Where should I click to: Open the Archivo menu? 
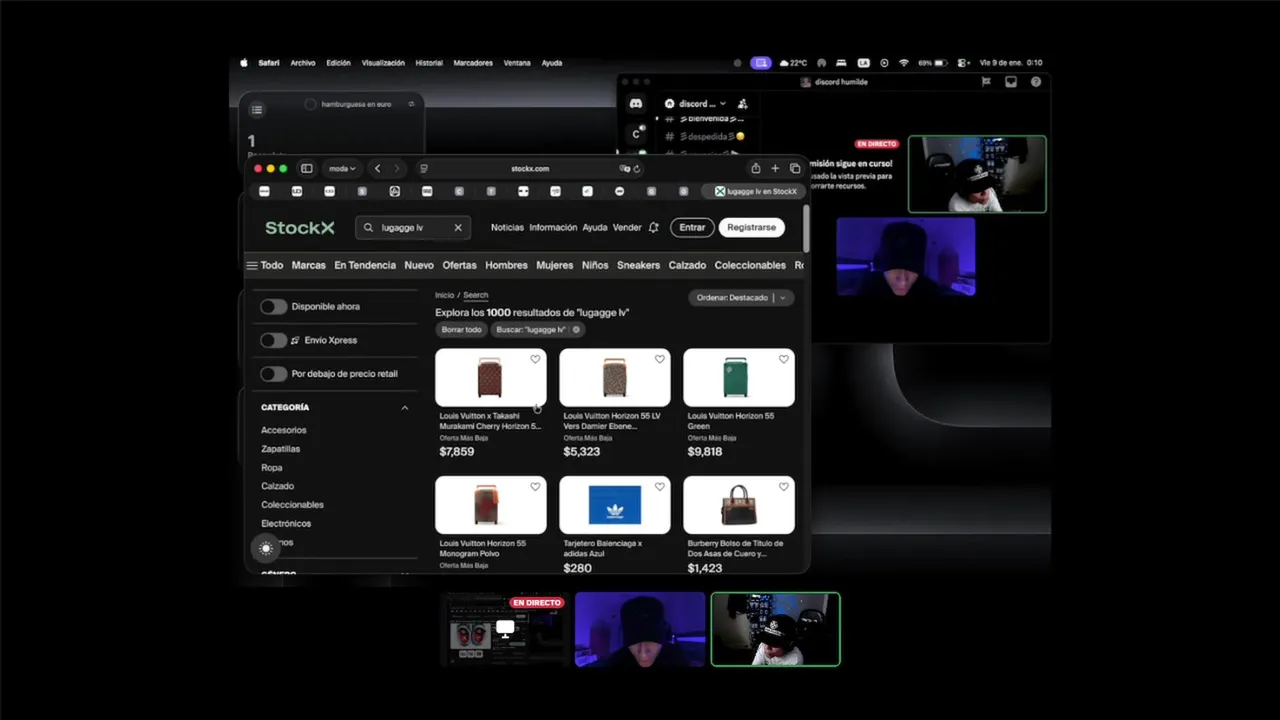tap(303, 63)
